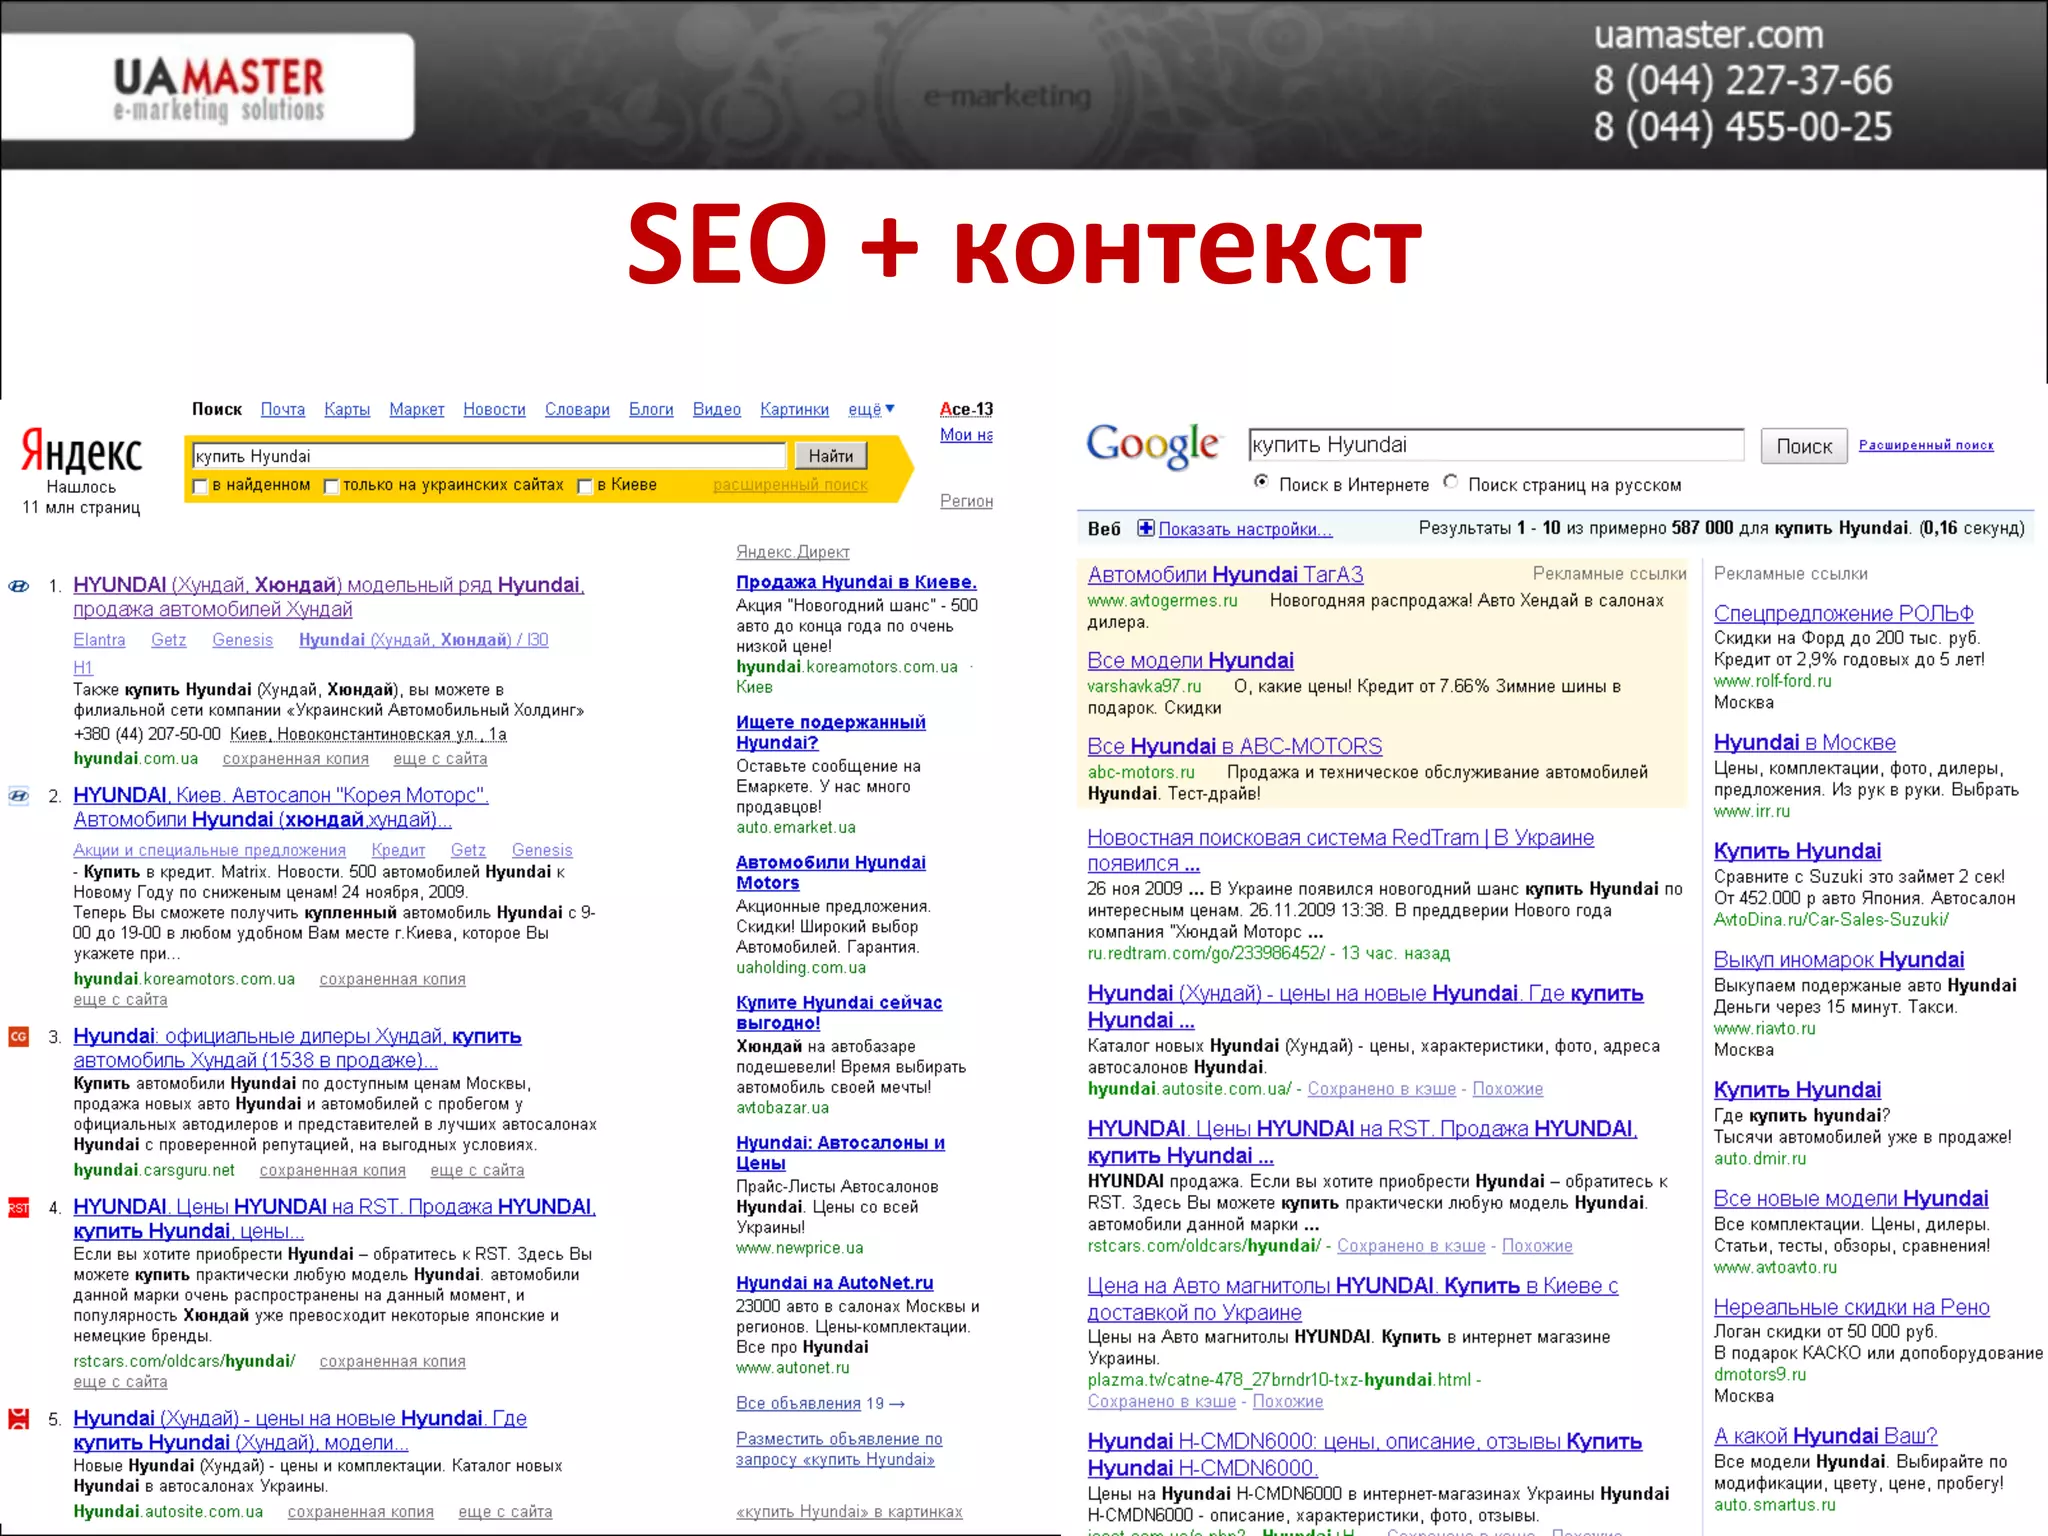Open Yandex 'расширенный поиск' link
This screenshot has height=1536, width=2048.
pos(790,485)
